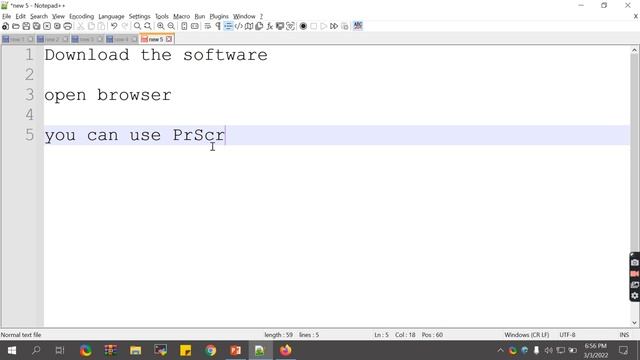The height and width of the screenshot is (360, 640).
Task: Click line number 5 in the margin
Action: 29,135
